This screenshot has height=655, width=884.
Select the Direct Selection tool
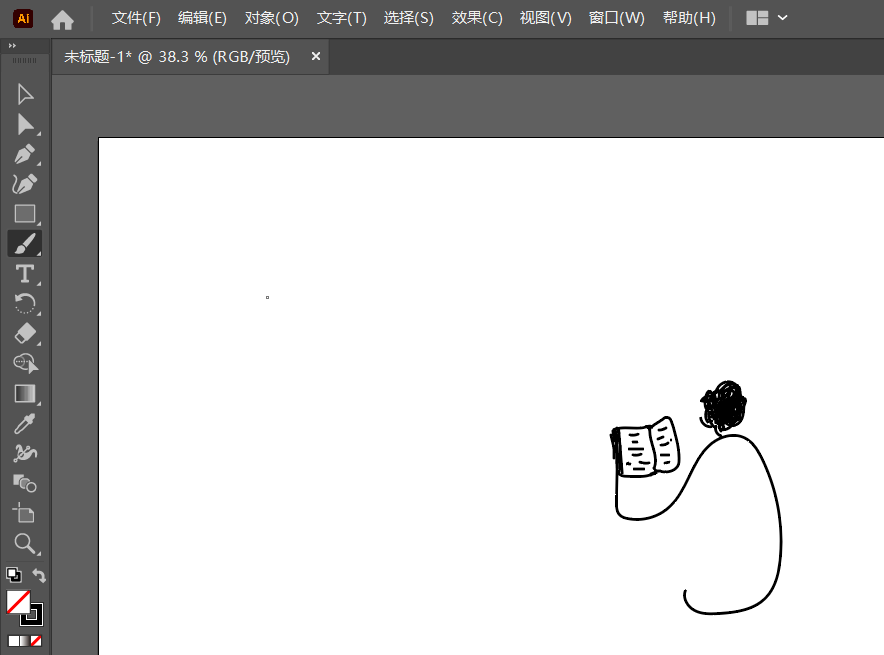click(x=25, y=124)
